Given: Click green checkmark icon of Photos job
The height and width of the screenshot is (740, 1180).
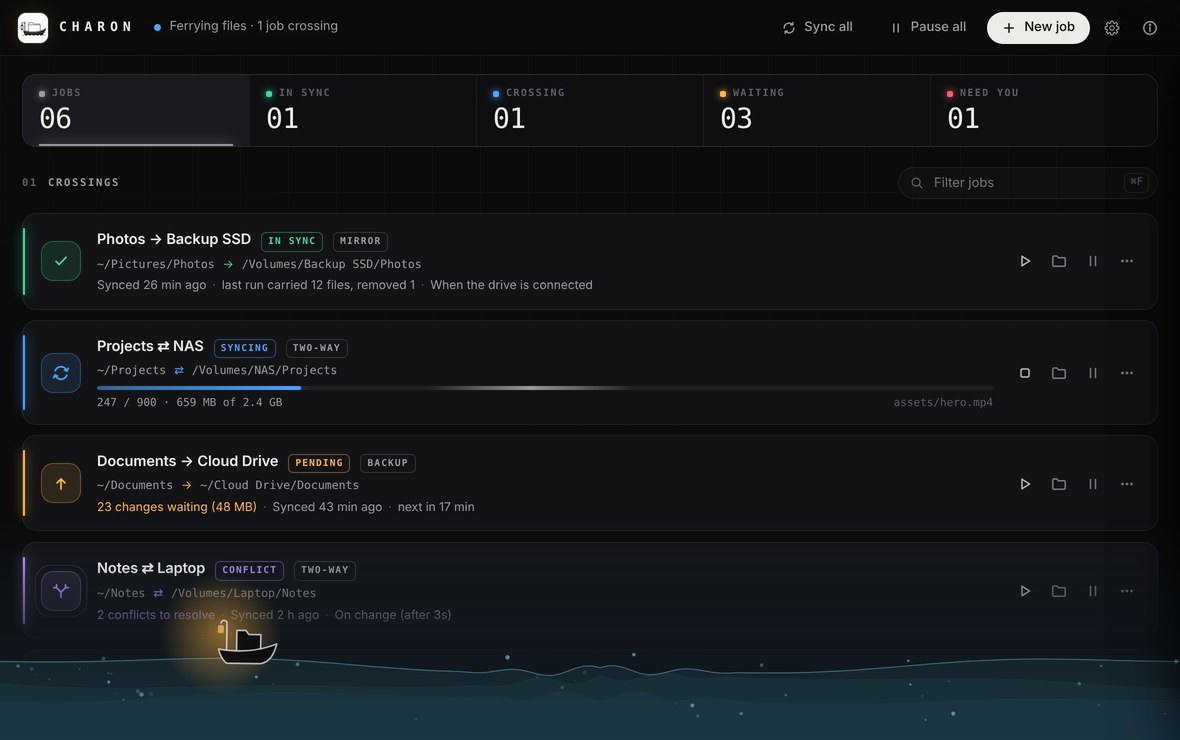Looking at the screenshot, I should pos(61,261).
